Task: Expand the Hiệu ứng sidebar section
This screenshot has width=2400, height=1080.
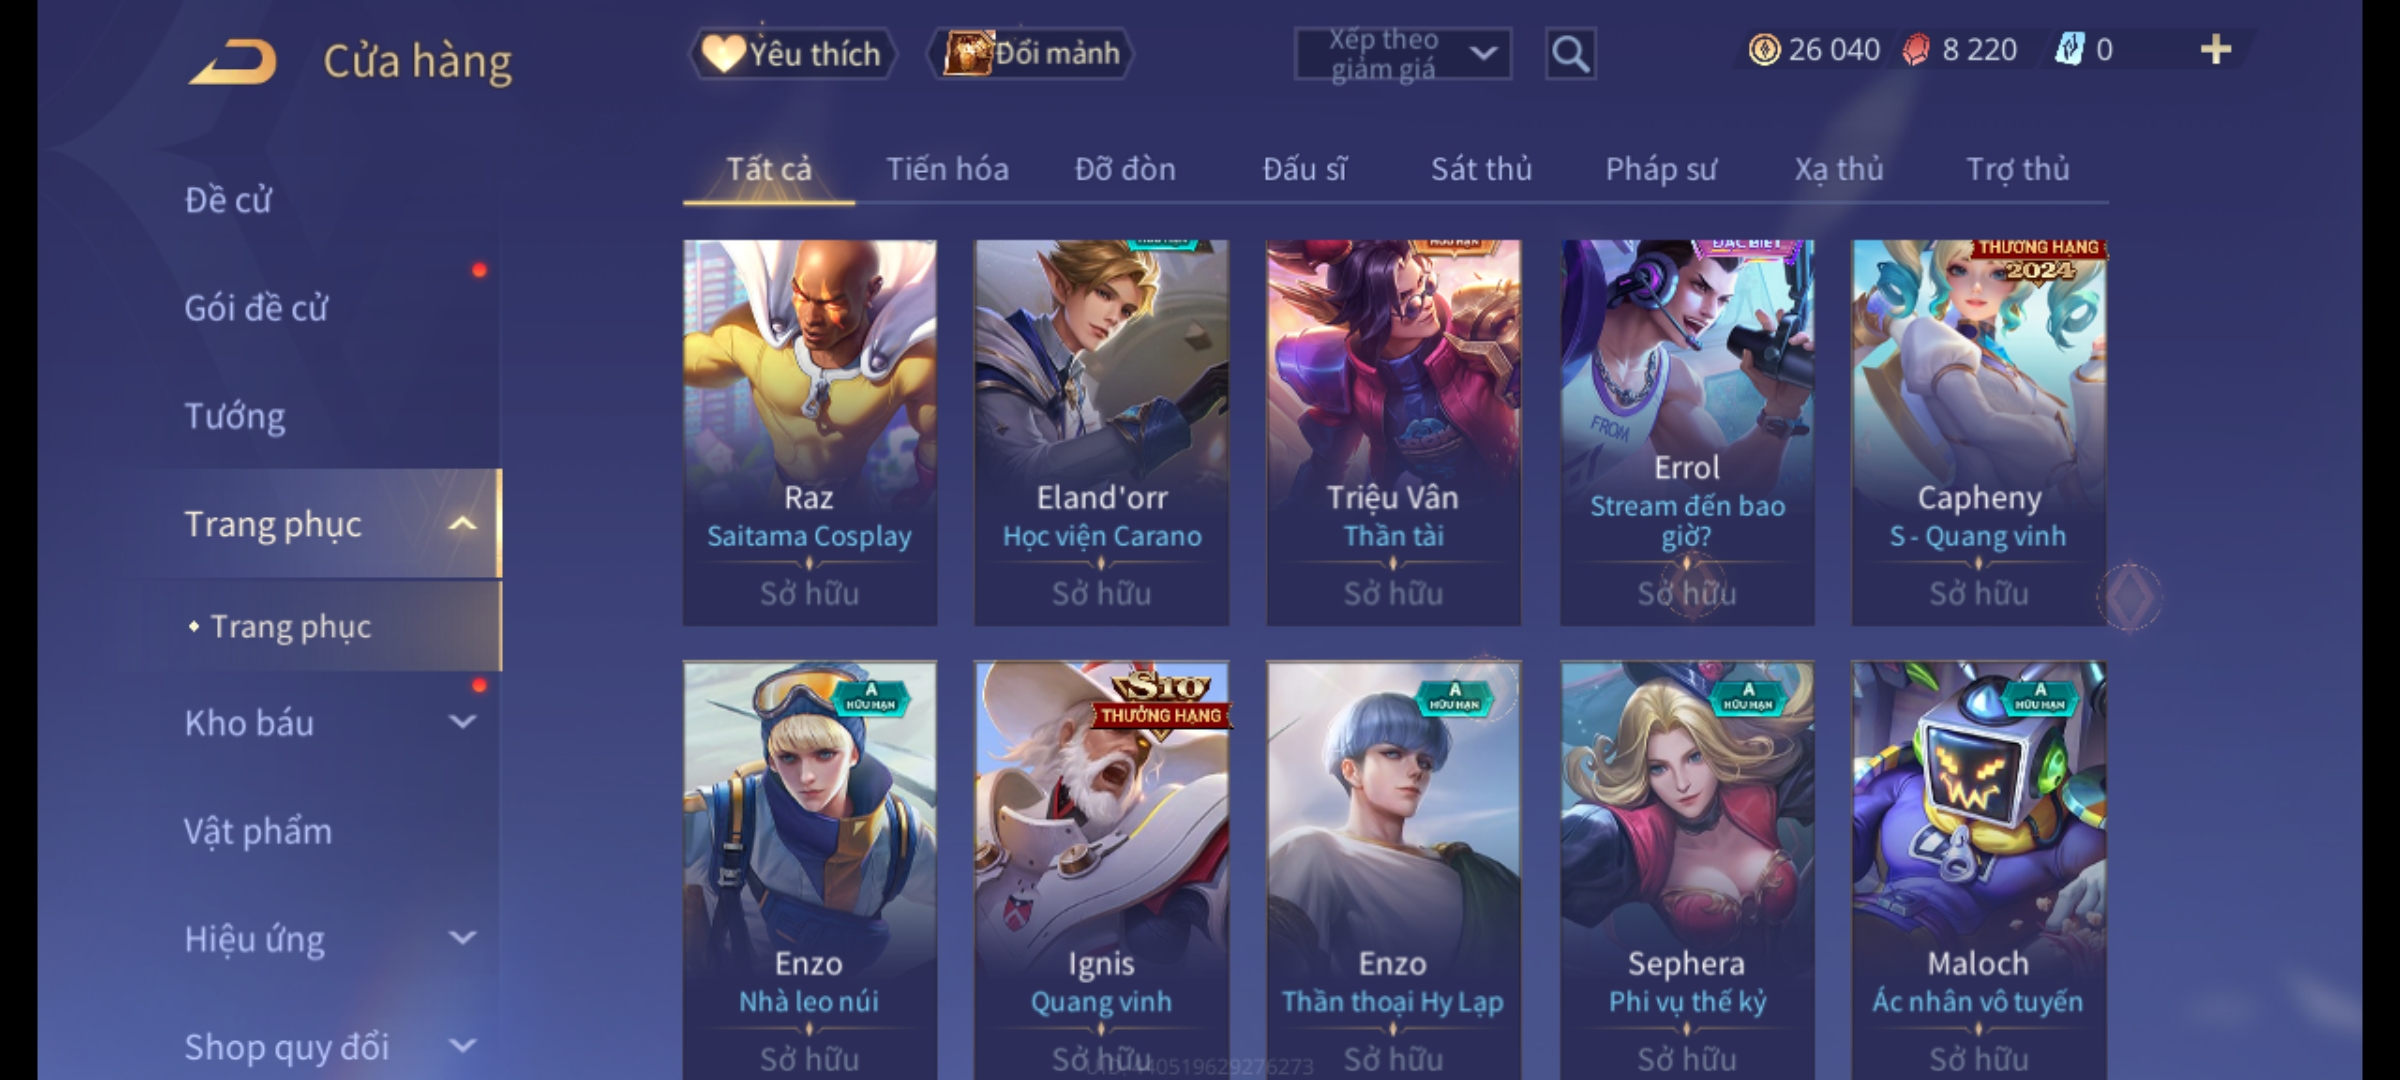Action: point(462,938)
